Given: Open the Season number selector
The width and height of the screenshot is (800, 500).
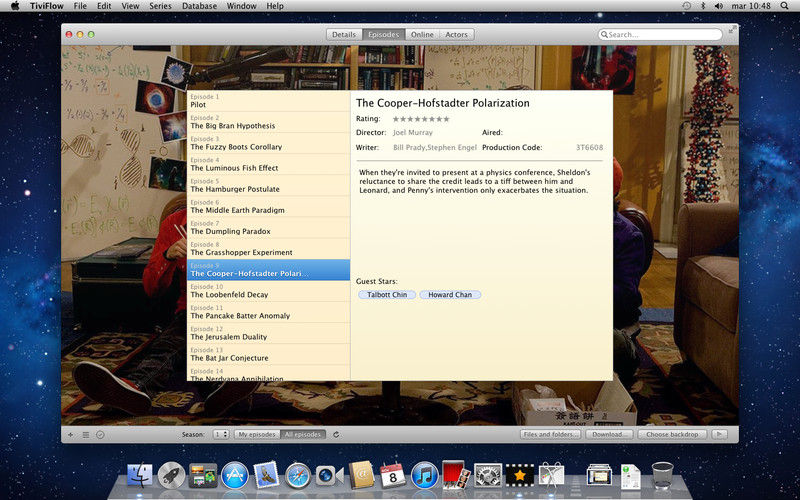Looking at the screenshot, I should tap(221, 435).
